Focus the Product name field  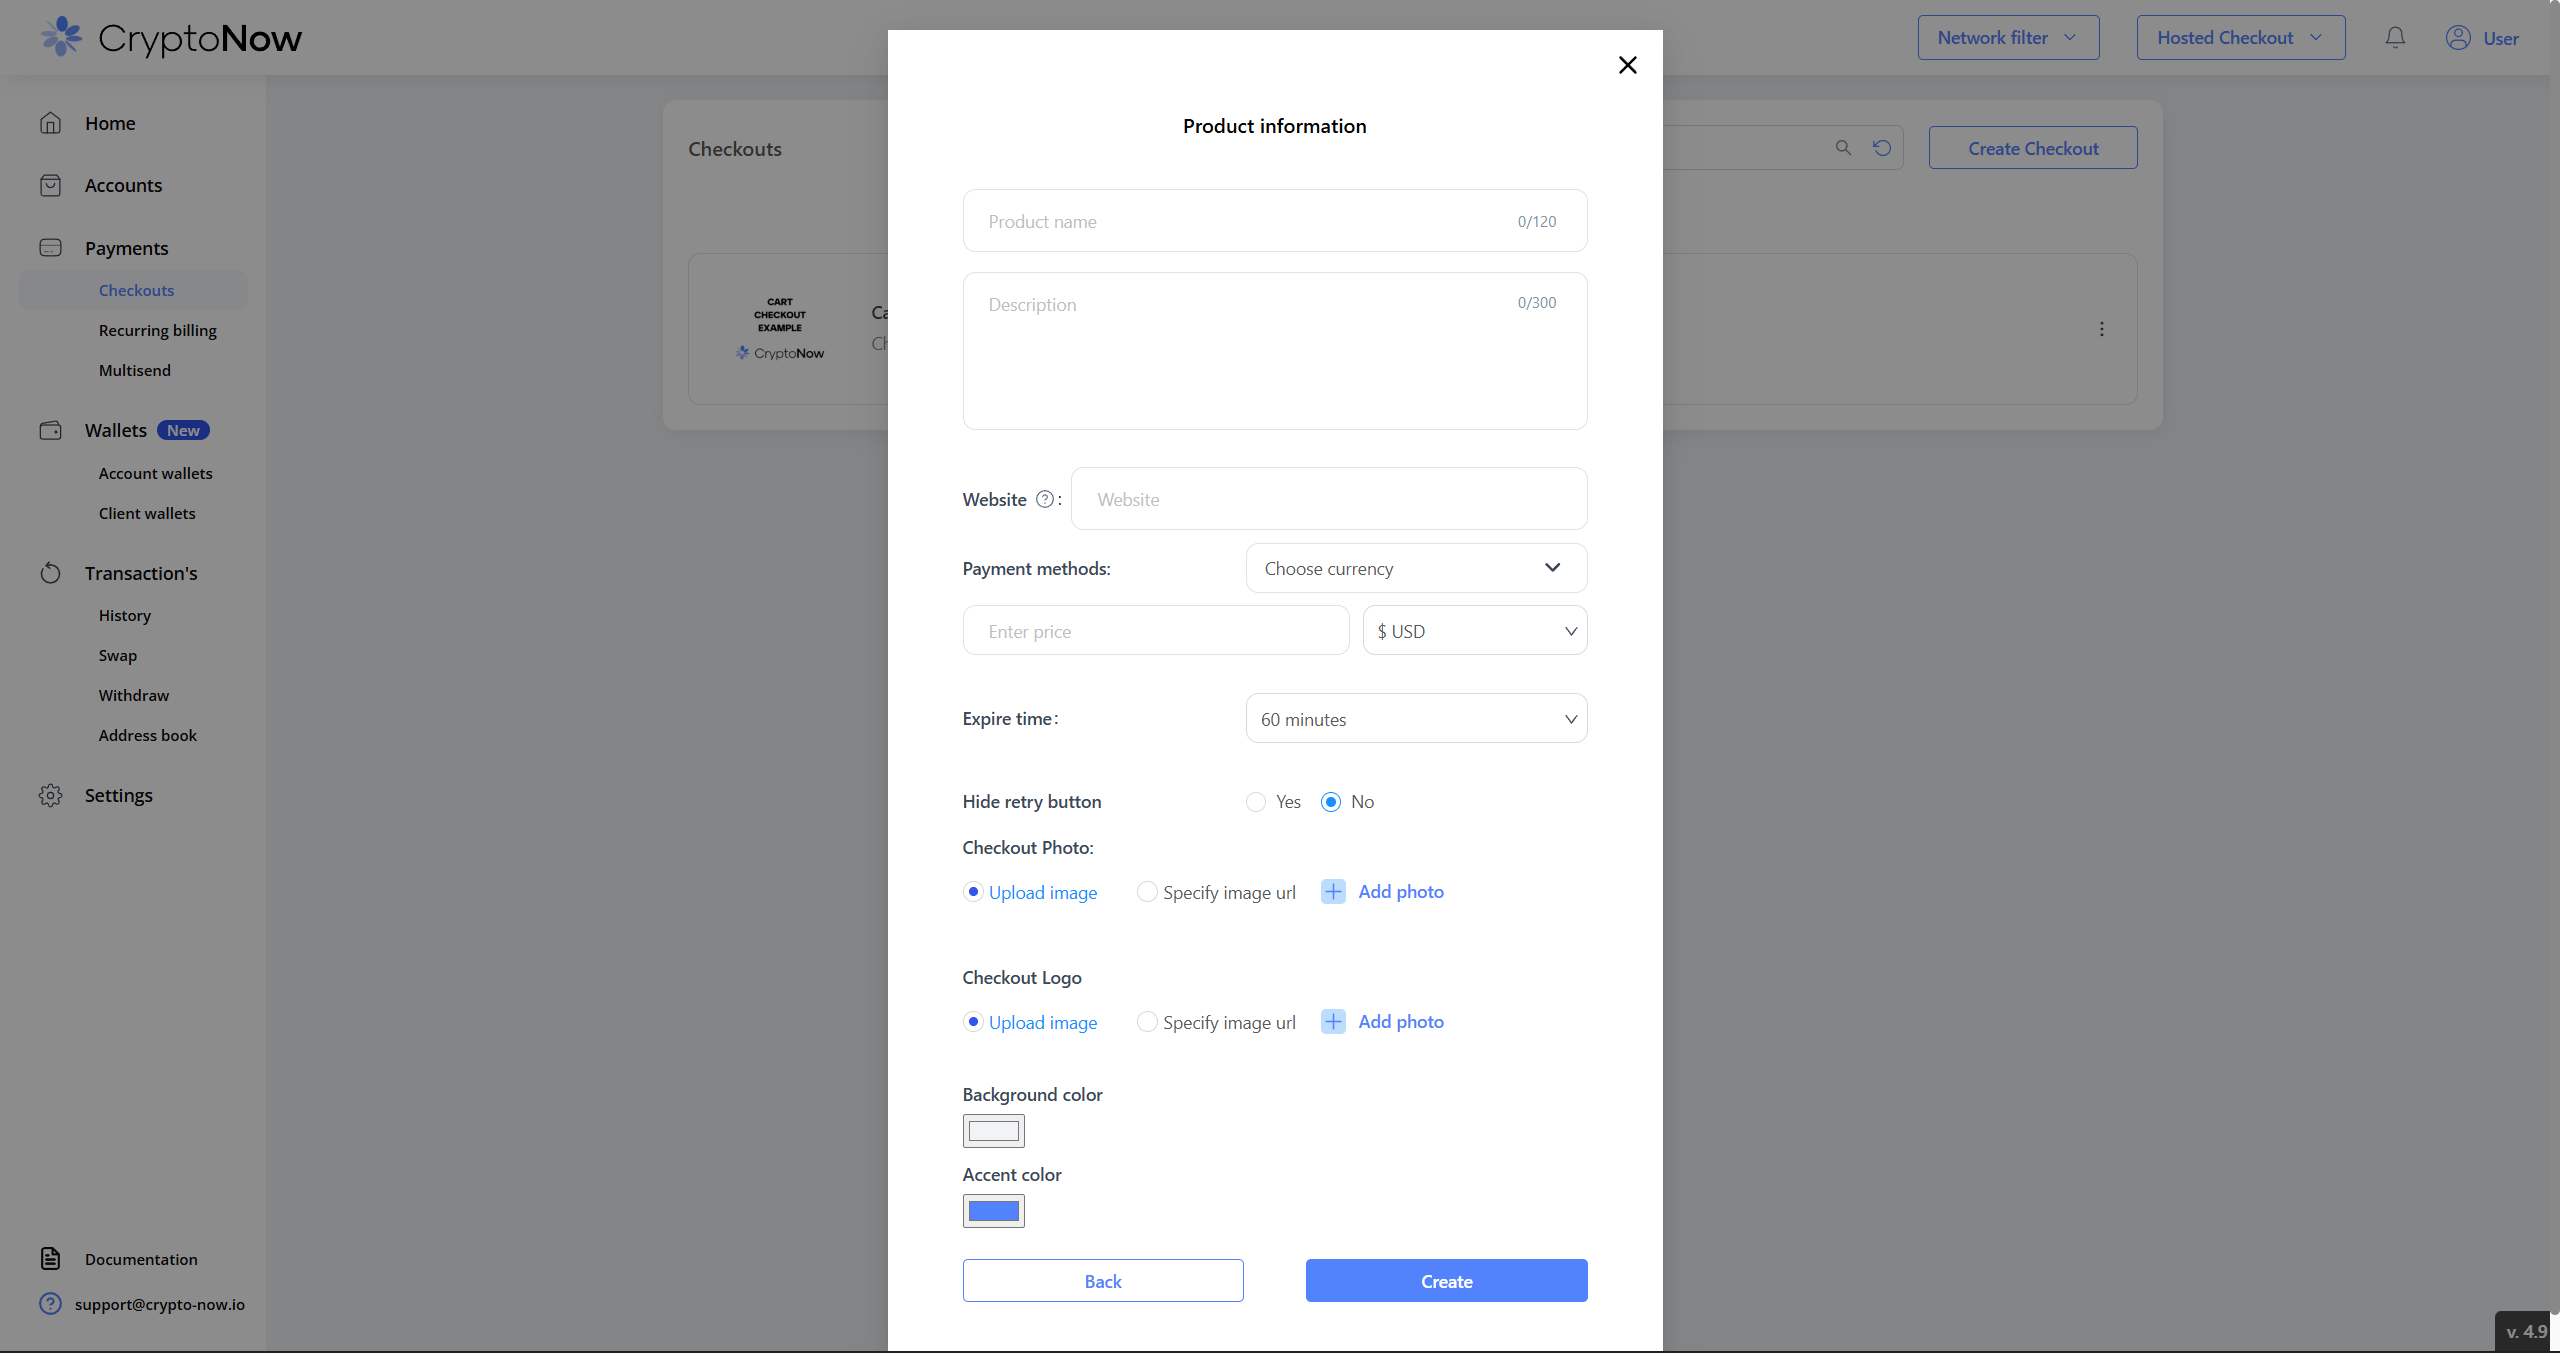point(1275,221)
